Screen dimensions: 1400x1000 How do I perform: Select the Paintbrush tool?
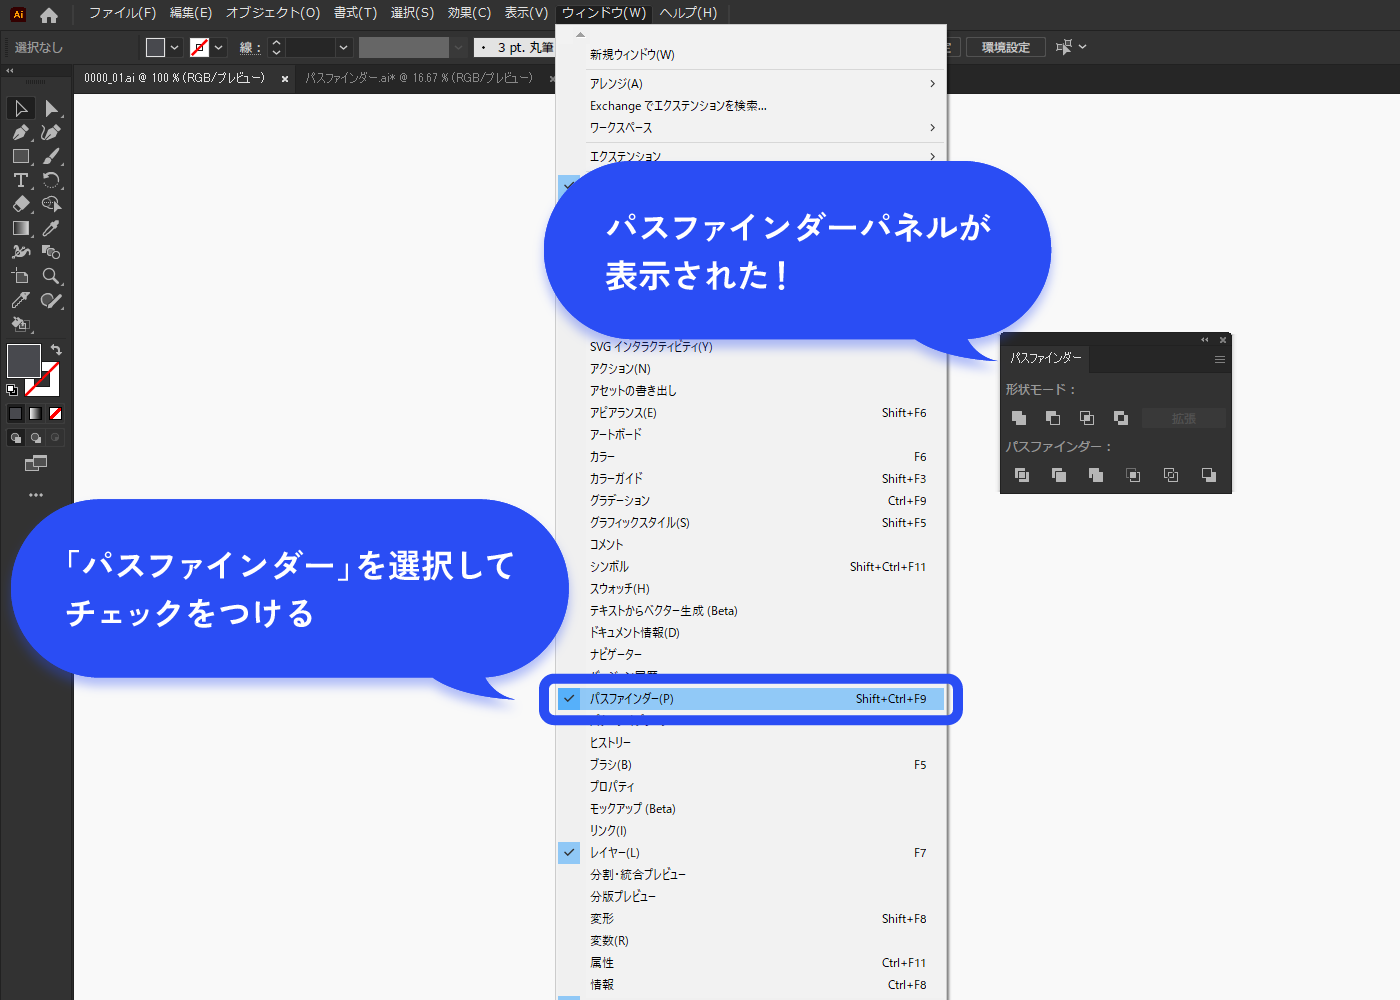click(51, 156)
